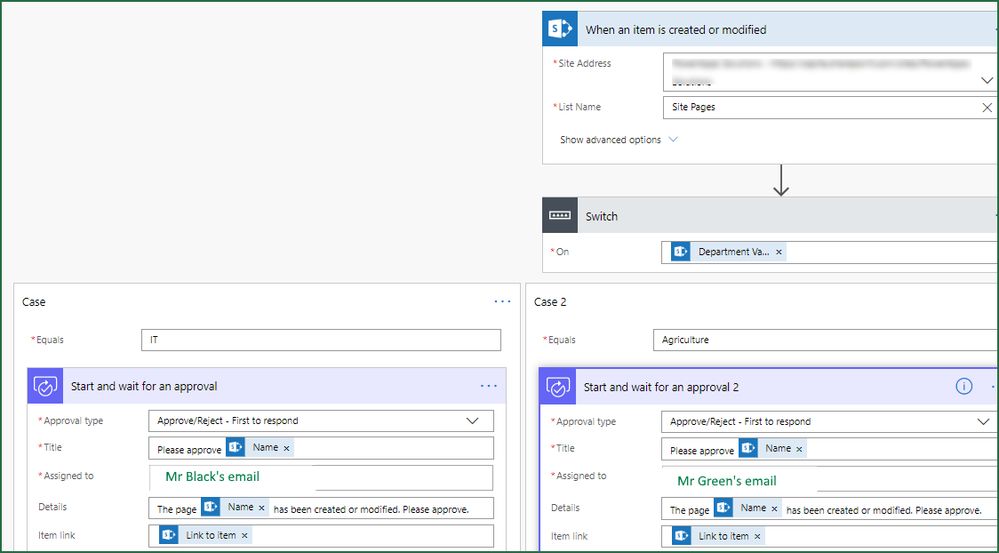
Task: Remove Name token from Case 2 Details
Action: 774,508
